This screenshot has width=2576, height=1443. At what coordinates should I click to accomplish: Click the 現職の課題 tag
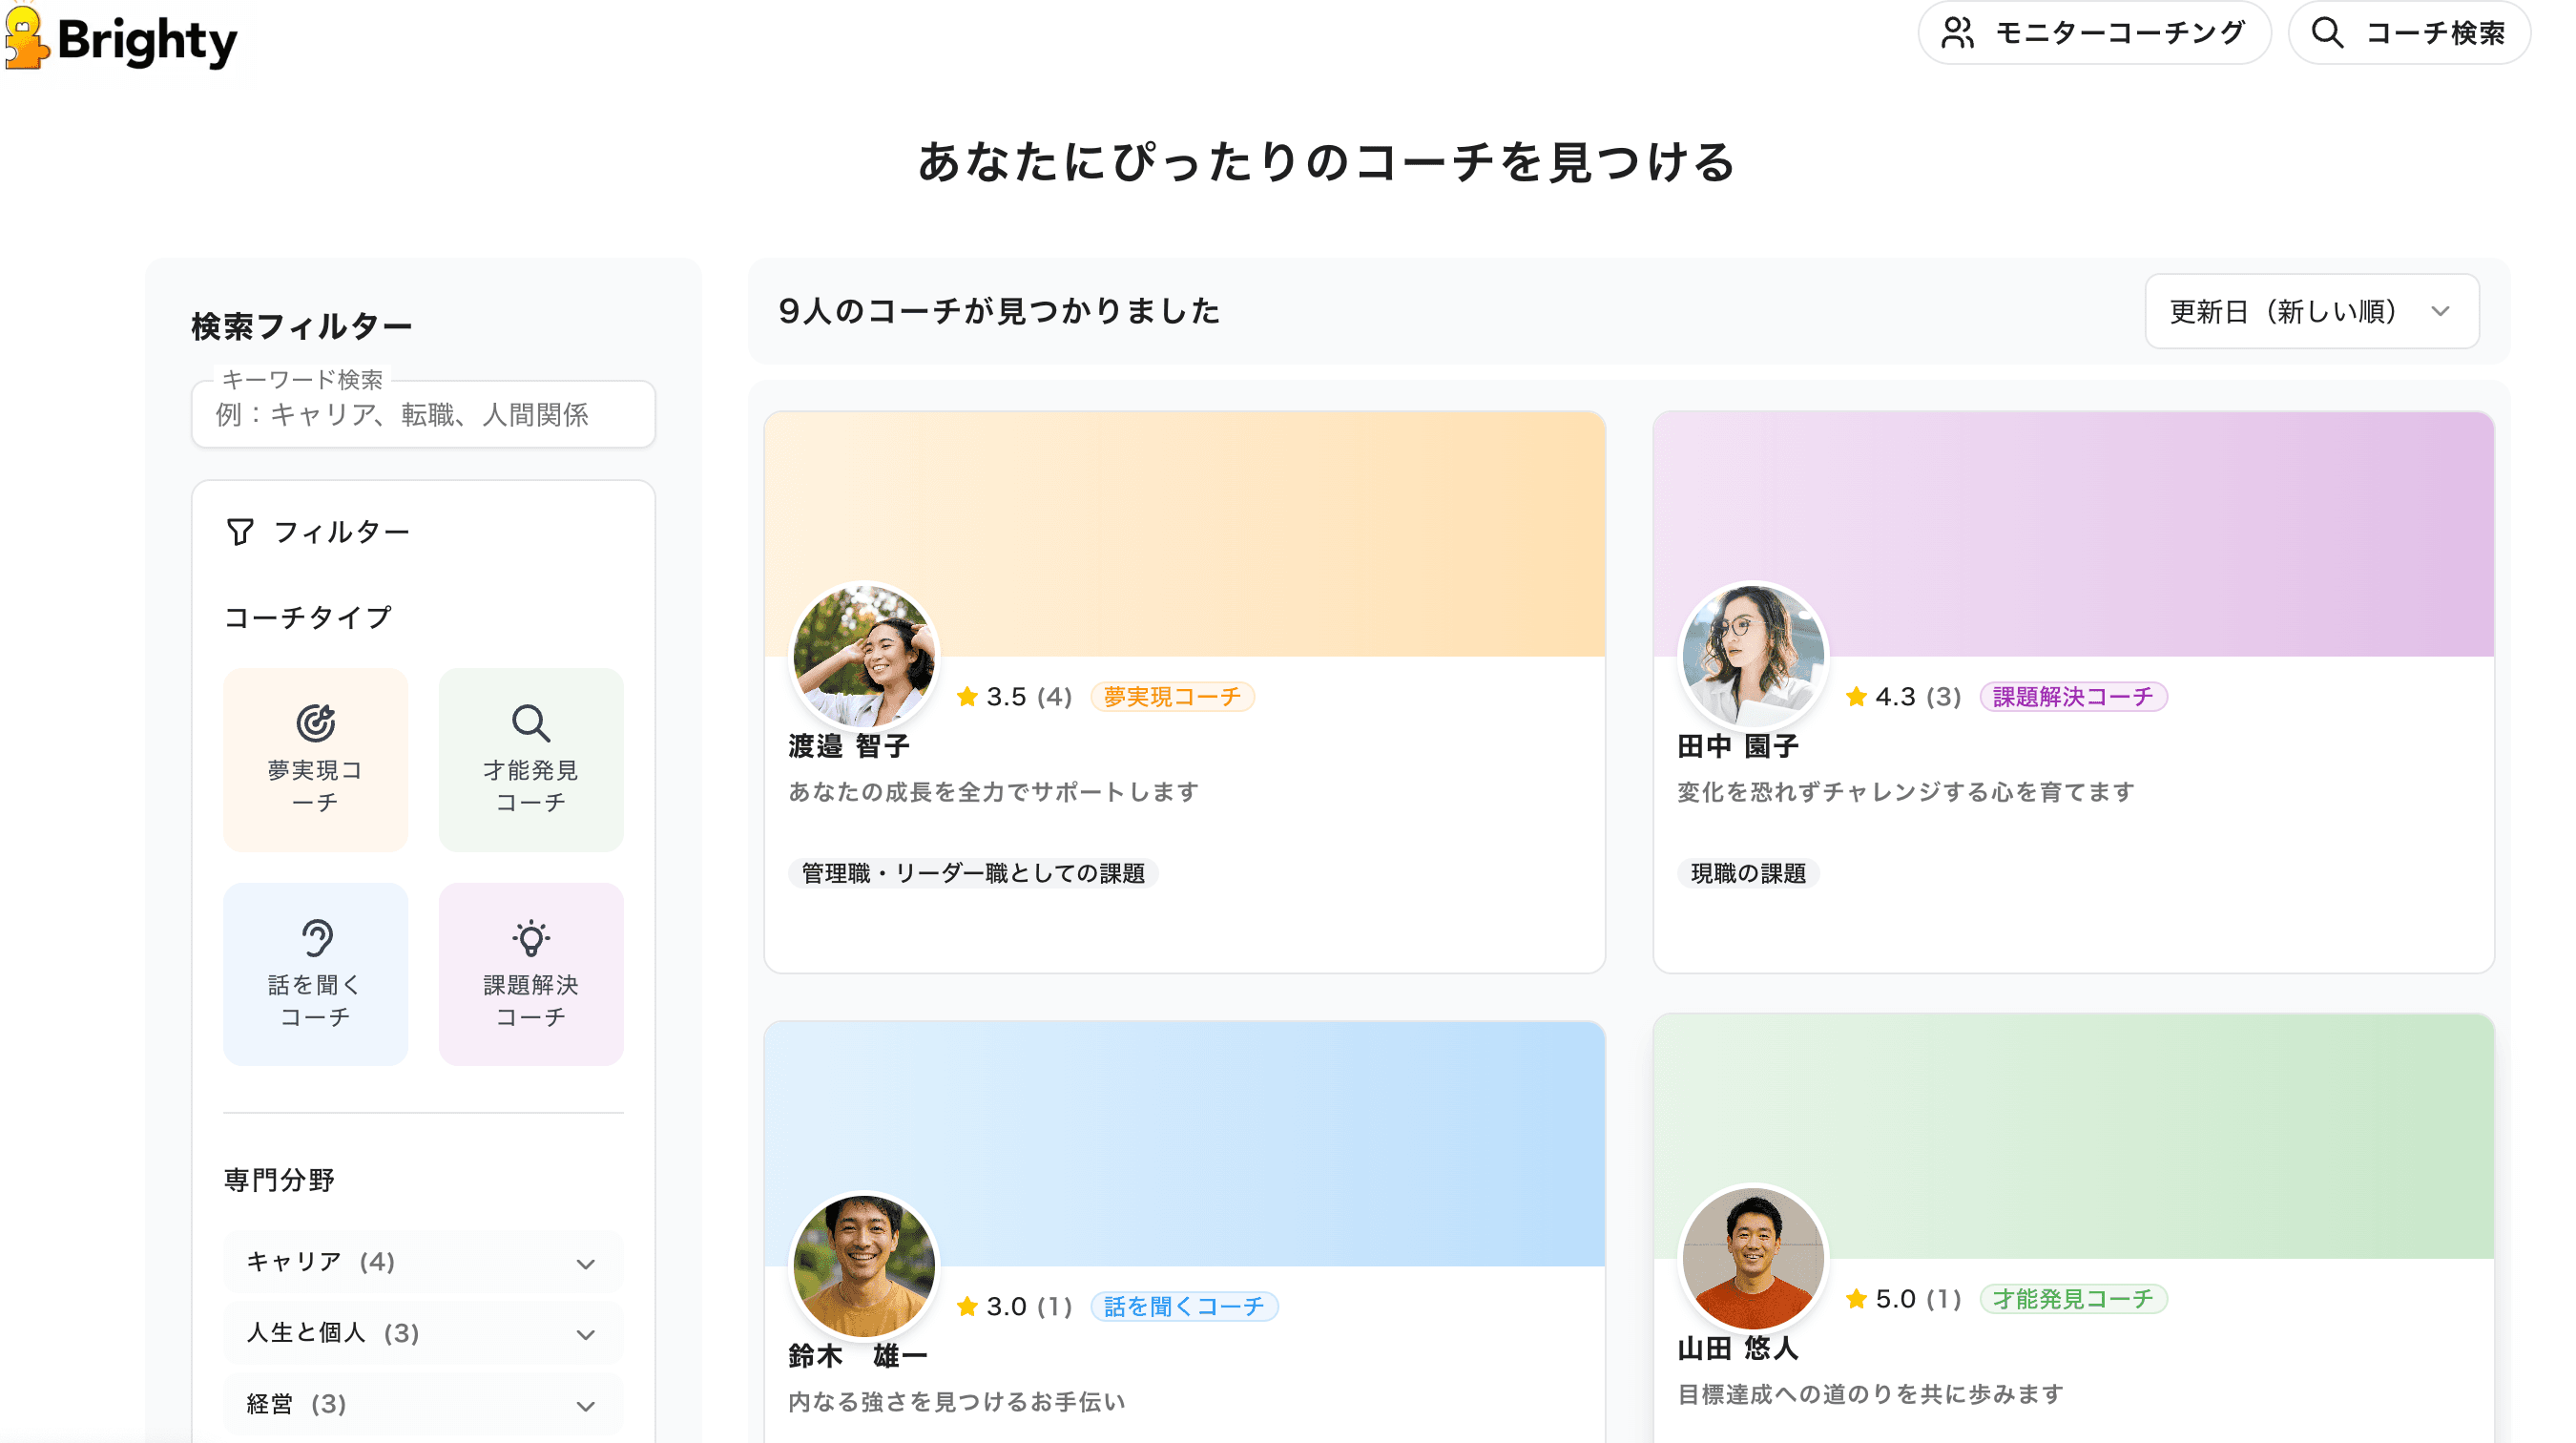[1748, 873]
